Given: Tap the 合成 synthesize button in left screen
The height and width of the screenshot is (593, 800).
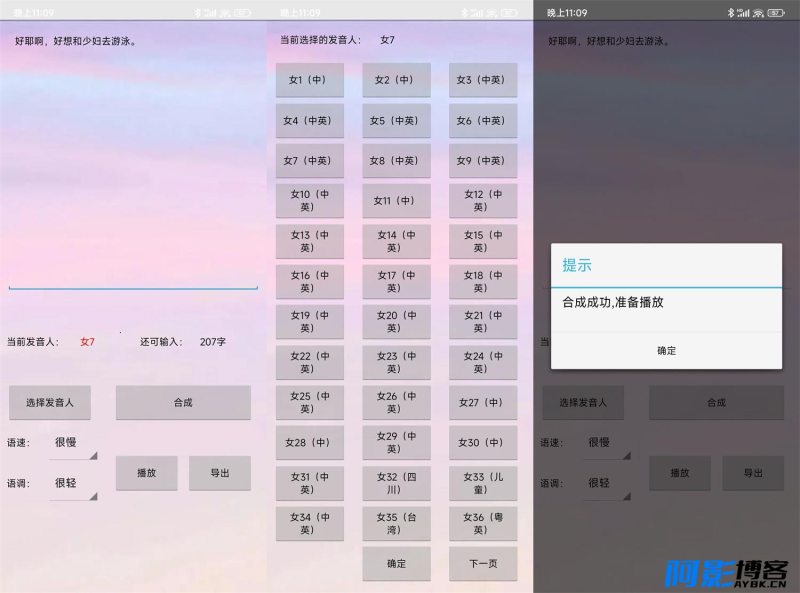Looking at the screenshot, I should coord(183,403).
